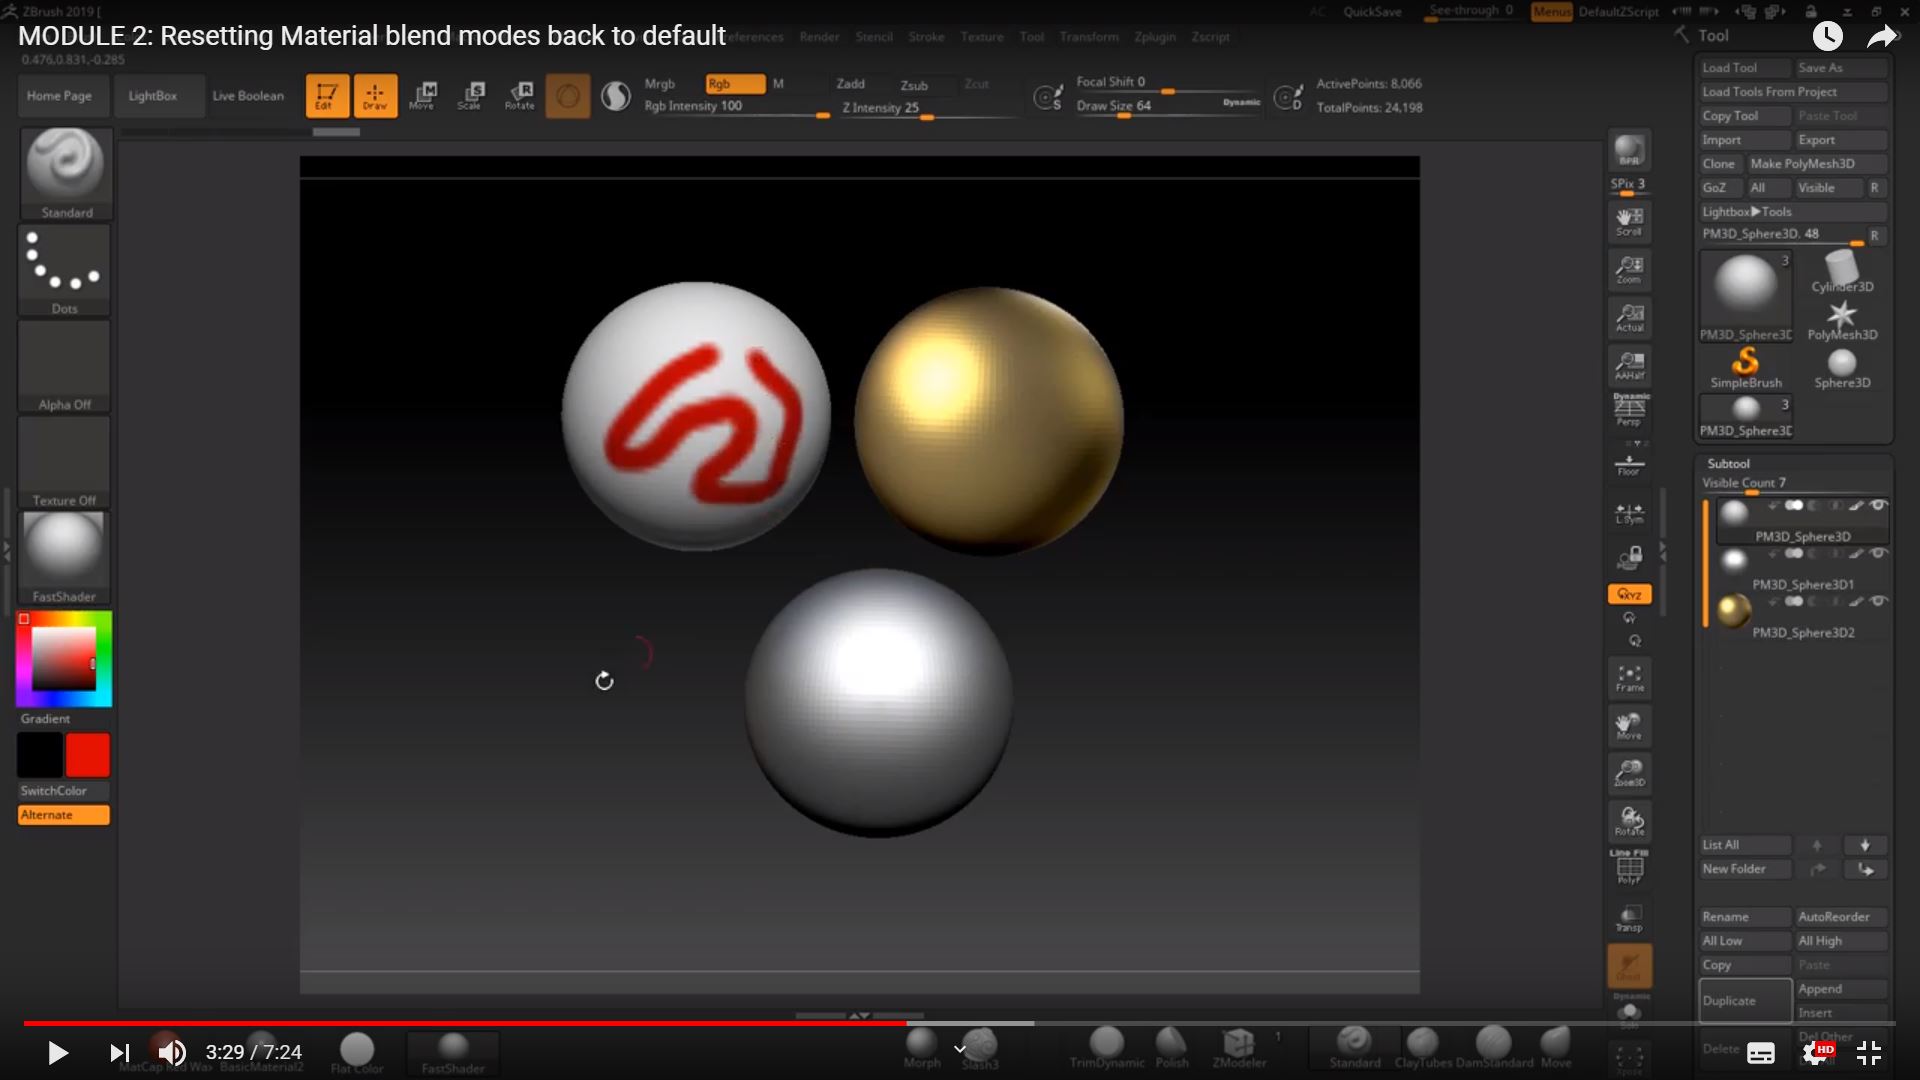1920x1080 pixels.
Task: Click the BPR render icon
Action: pyautogui.click(x=1629, y=151)
